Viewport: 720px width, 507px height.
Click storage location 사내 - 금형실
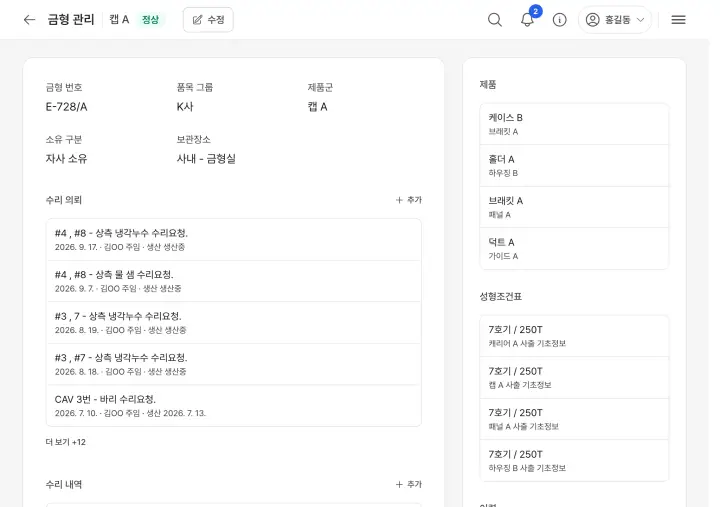pos(206,159)
